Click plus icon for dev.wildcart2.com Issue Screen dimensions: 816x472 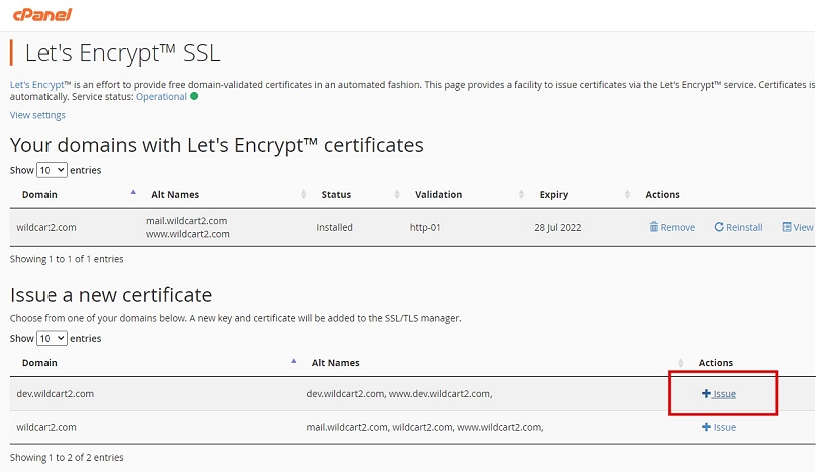point(706,393)
